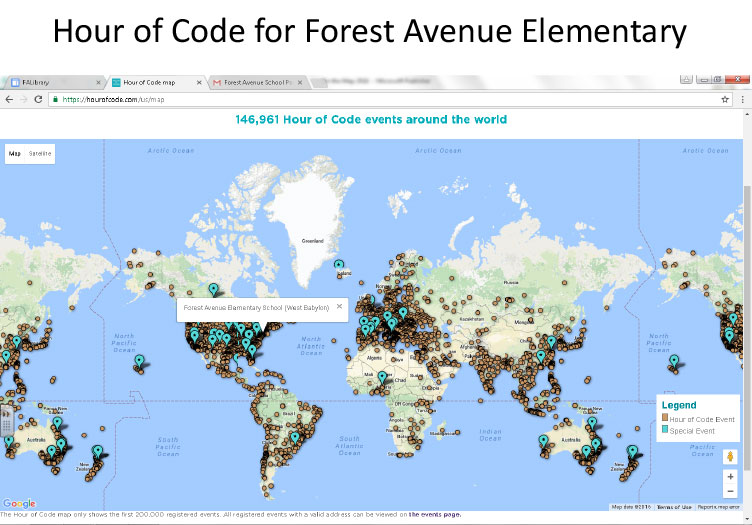752x525 pixels.
Task: Close the Forest Avenue Elementary School info popup
Action: click(x=339, y=306)
